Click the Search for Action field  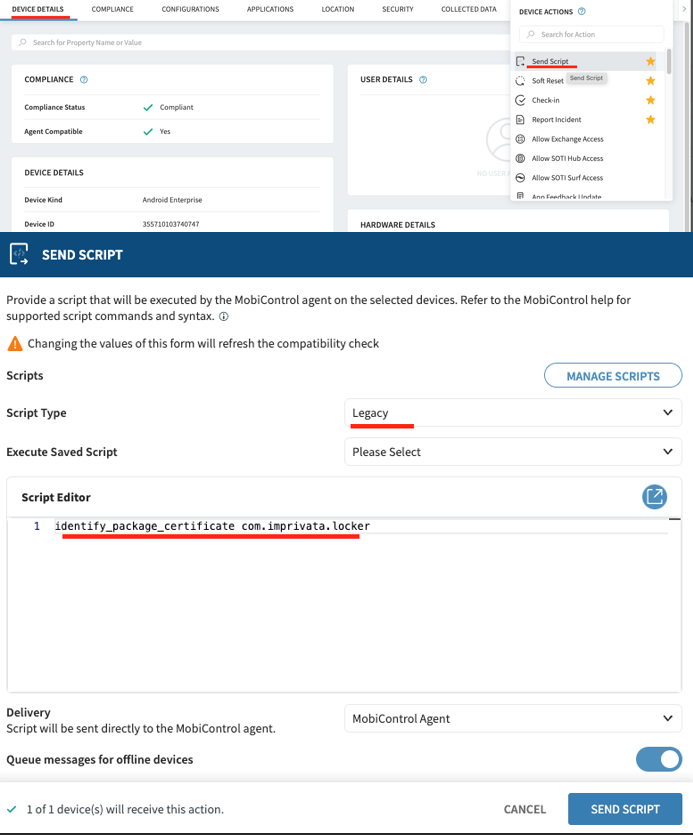tap(591, 34)
